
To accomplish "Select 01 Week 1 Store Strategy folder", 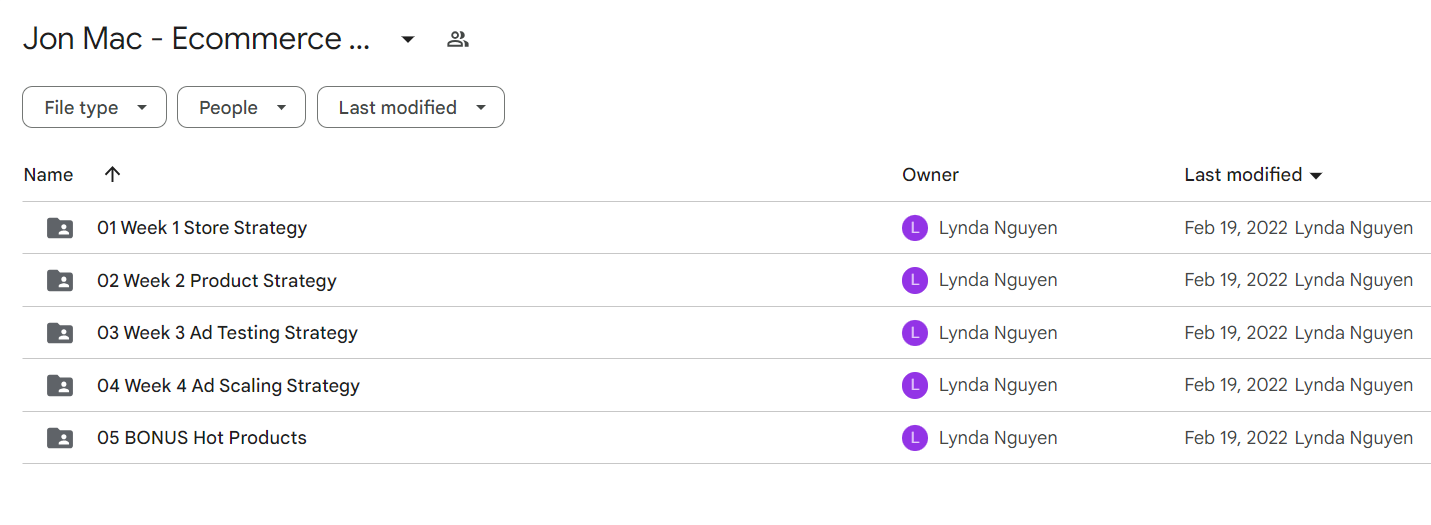I will pyautogui.click(x=726, y=228).
